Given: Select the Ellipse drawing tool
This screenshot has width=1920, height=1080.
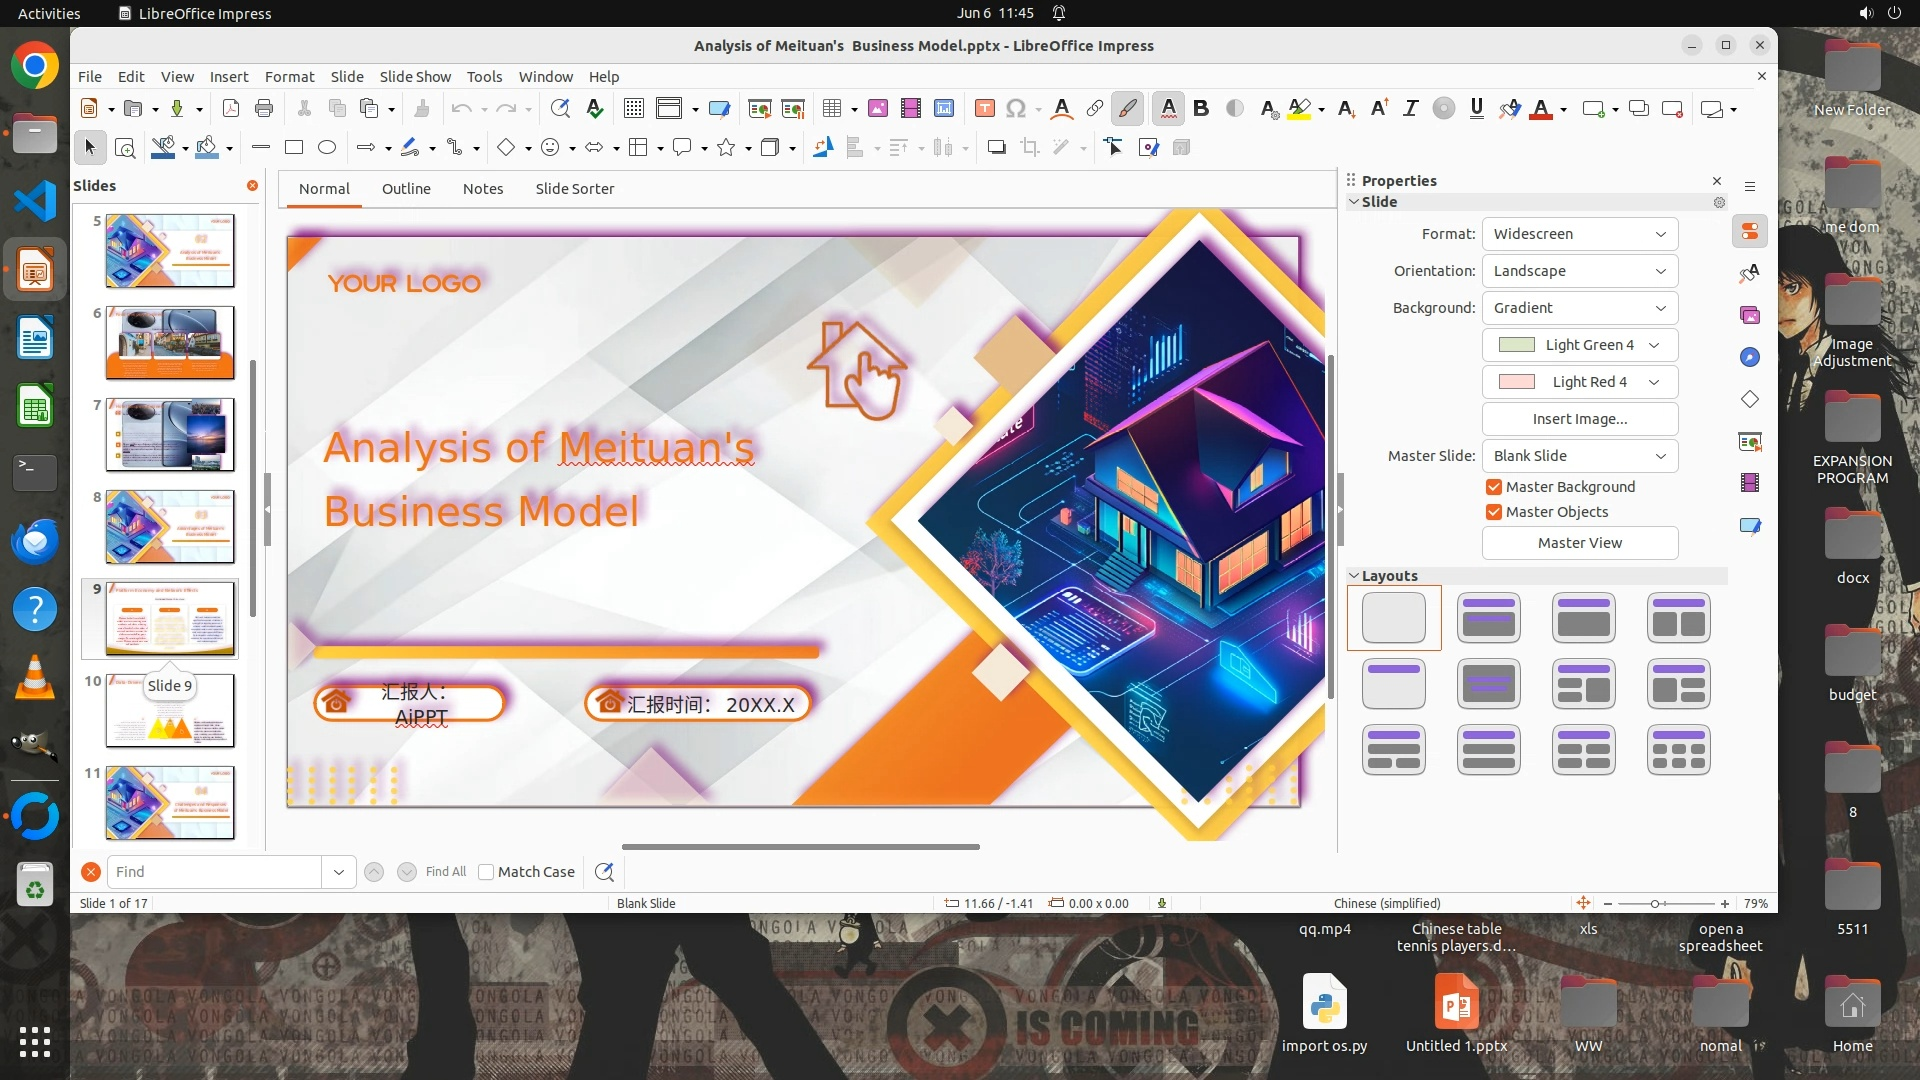Looking at the screenshot, I should (x=326, y=148).
